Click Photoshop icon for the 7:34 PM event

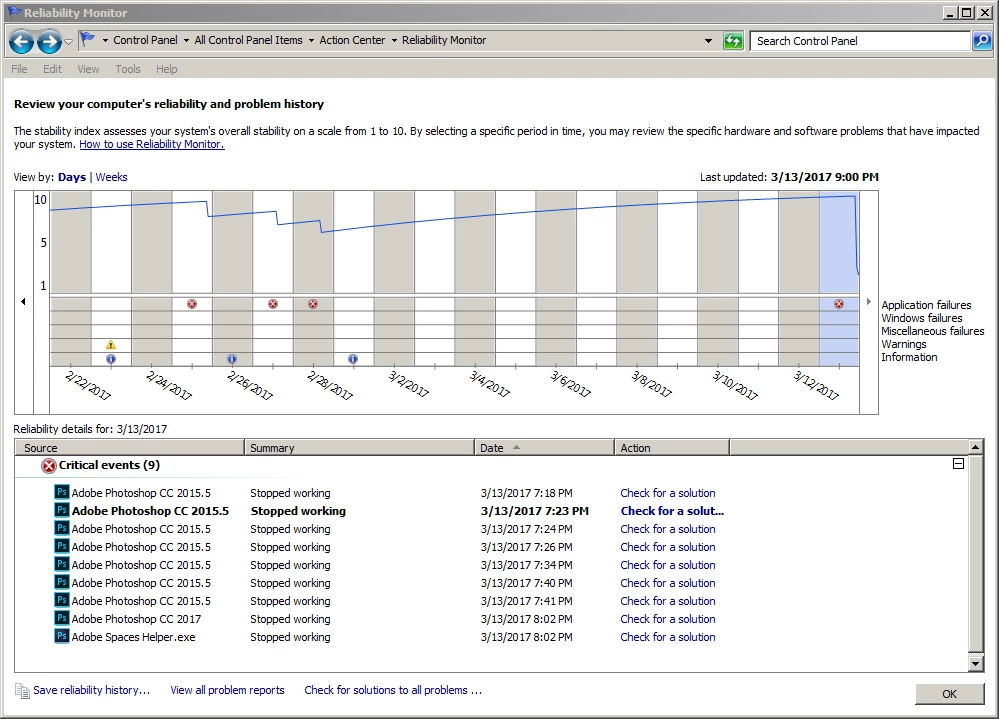tap(62, 564)
